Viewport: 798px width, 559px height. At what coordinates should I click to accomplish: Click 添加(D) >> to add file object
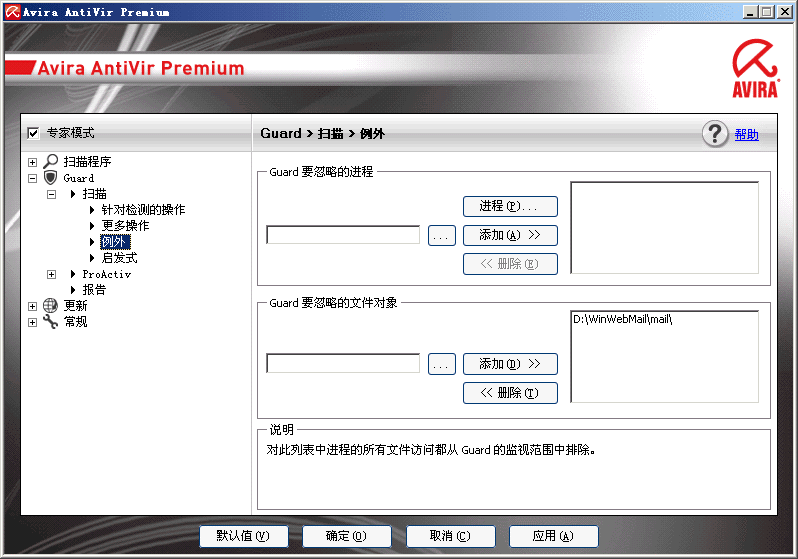(510, 364)
